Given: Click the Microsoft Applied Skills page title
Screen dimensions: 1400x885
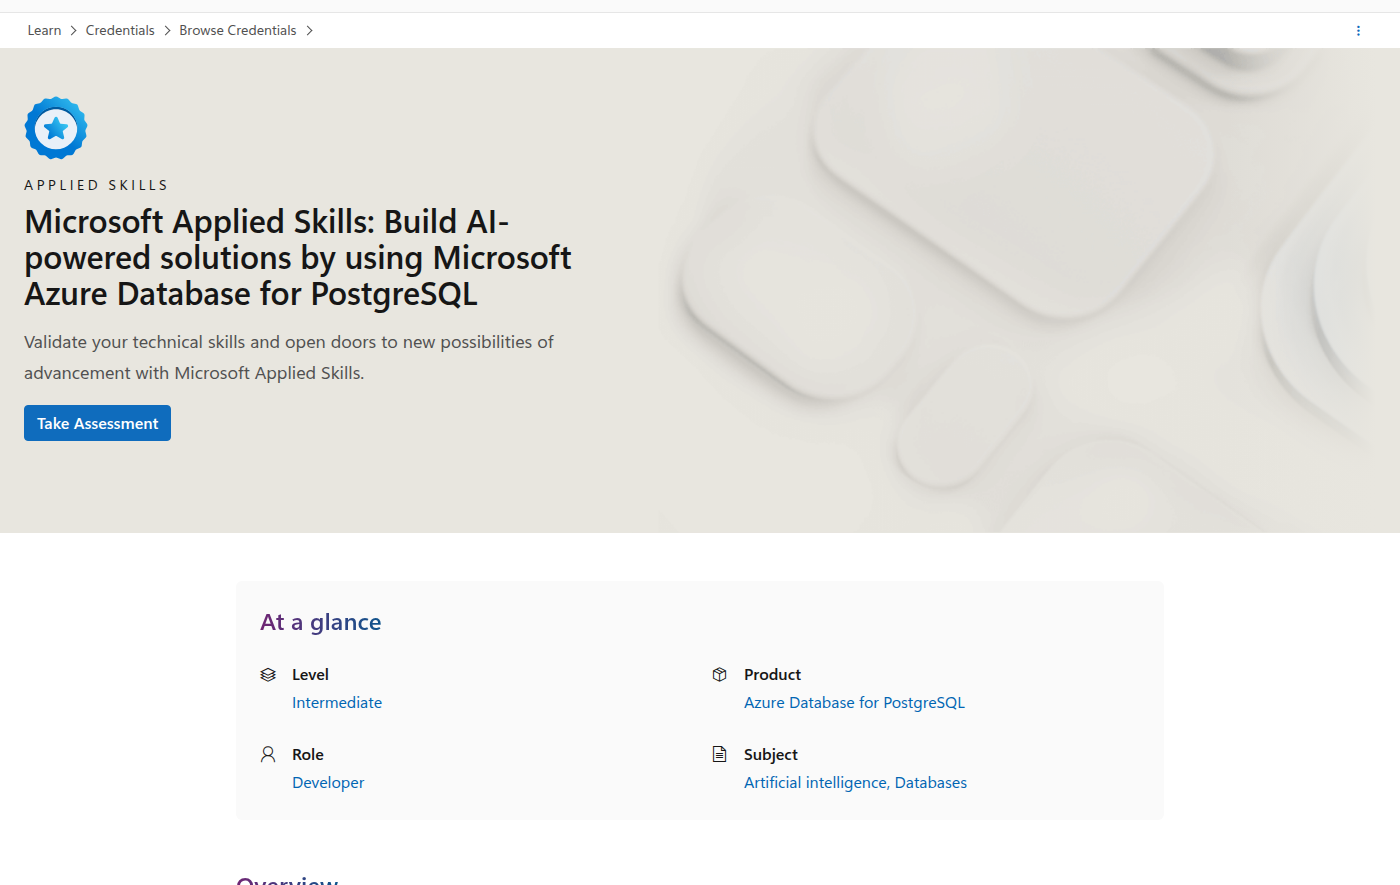Looking at the screenshot, I should [x=298, y=258].
